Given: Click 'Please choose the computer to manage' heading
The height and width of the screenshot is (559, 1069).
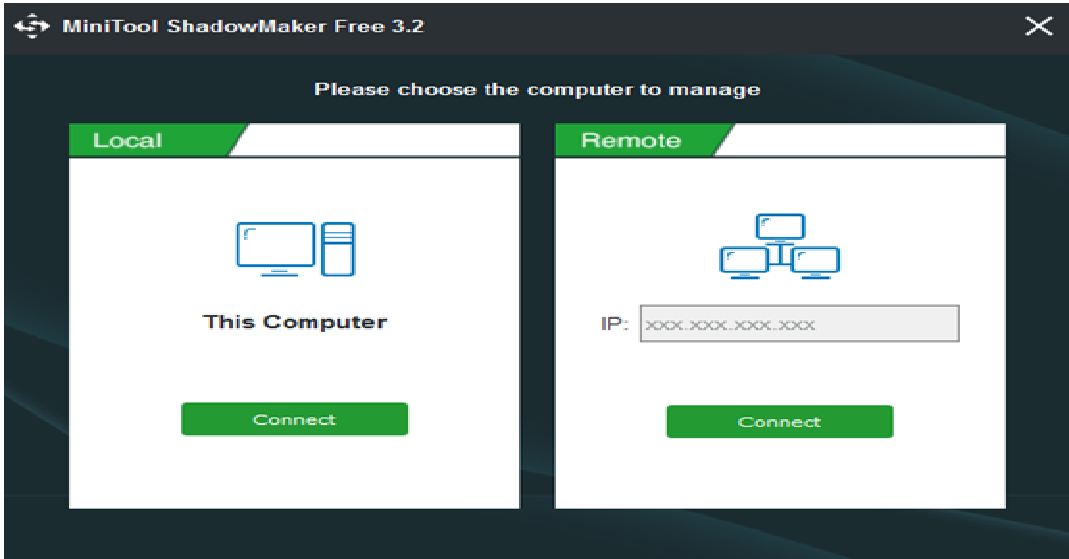Looking at the screenshot, I should (537, 90).
